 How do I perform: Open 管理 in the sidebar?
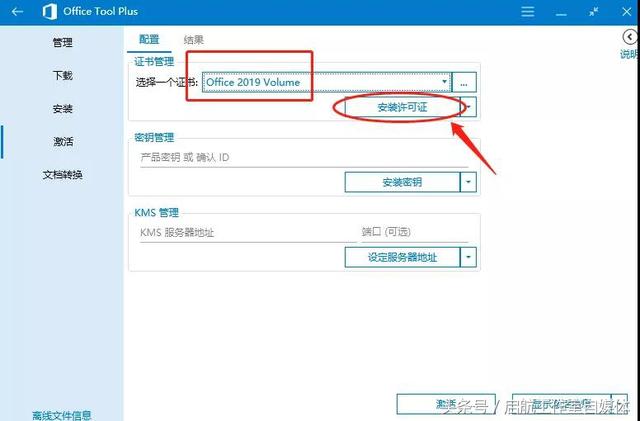coord(62,42)
